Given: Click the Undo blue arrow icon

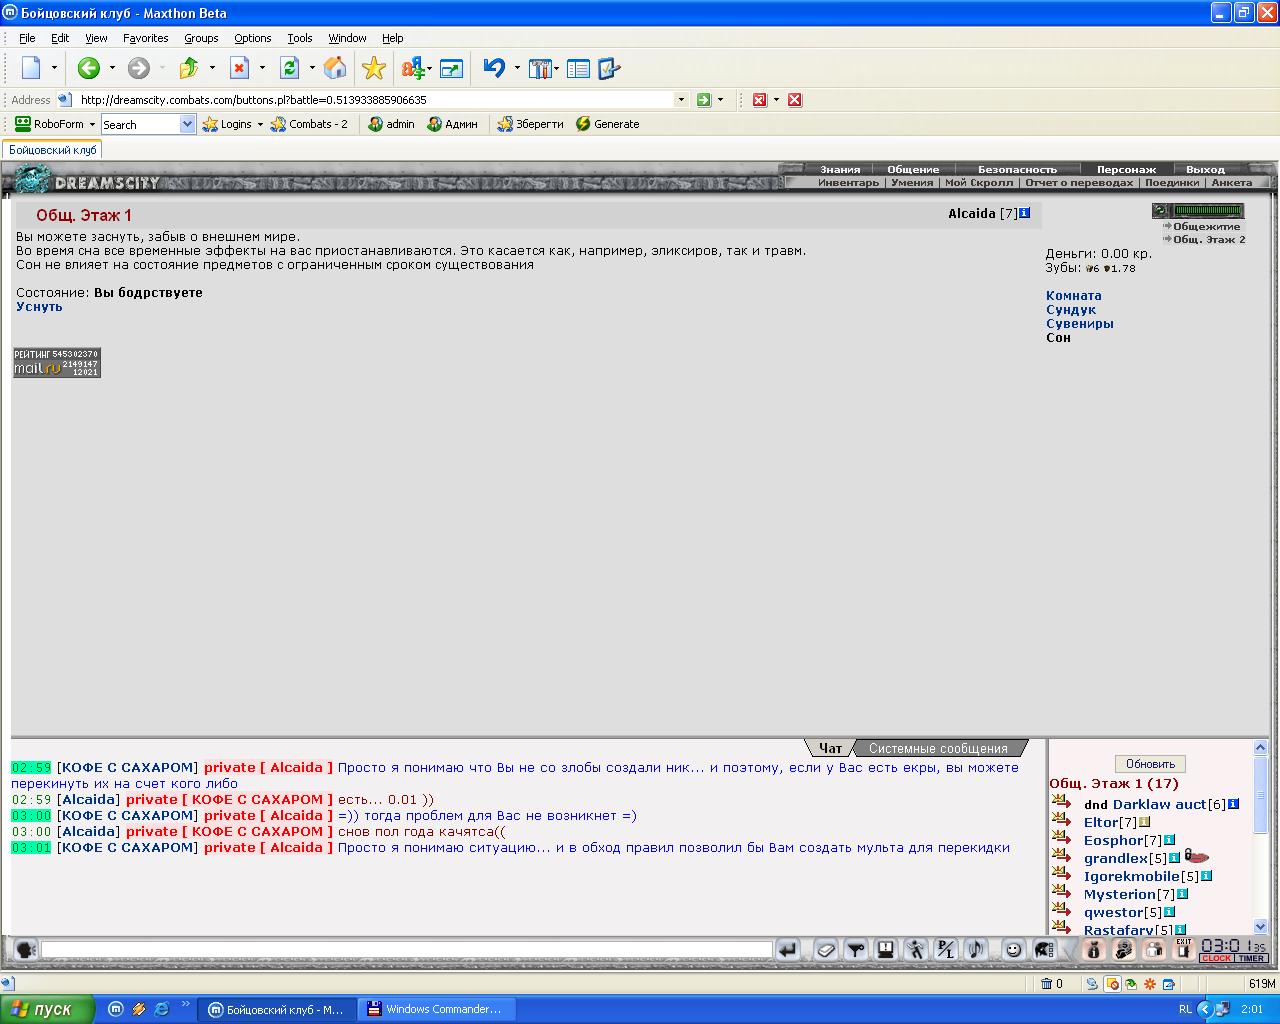Looking at the screenshot, I should click(x=494, y=68).
